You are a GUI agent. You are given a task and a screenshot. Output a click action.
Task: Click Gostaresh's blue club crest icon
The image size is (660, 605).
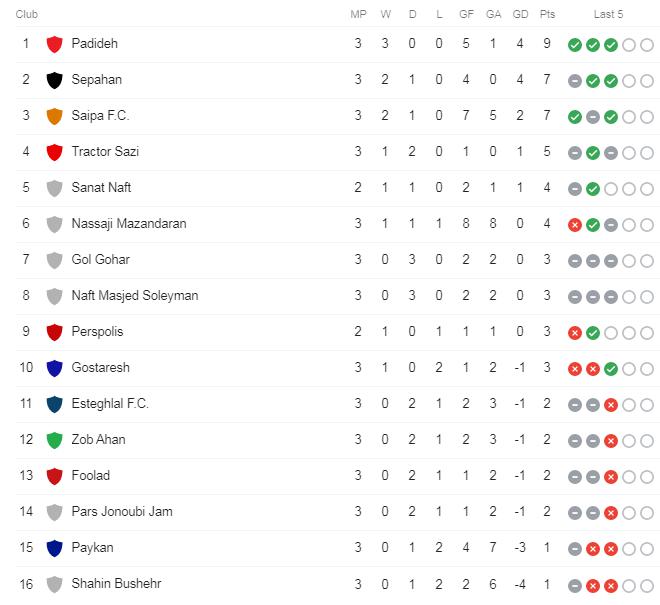(55, 368)
